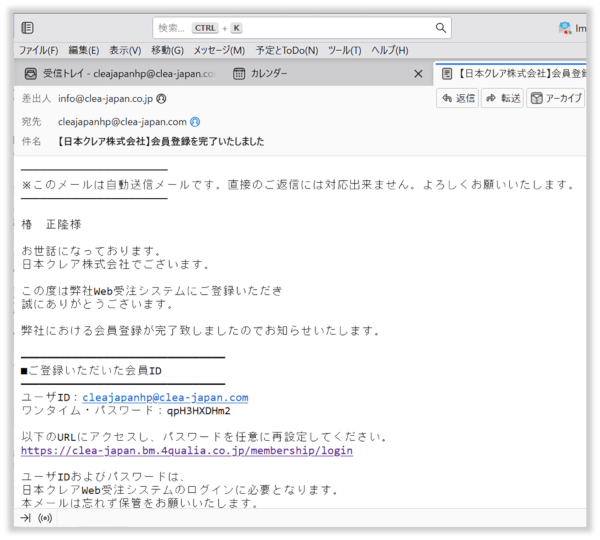This screenshot has height=540, width=600.
Task: Click sender contact icon beside info@clea-japan.co.jp
Action: [161, 99]
